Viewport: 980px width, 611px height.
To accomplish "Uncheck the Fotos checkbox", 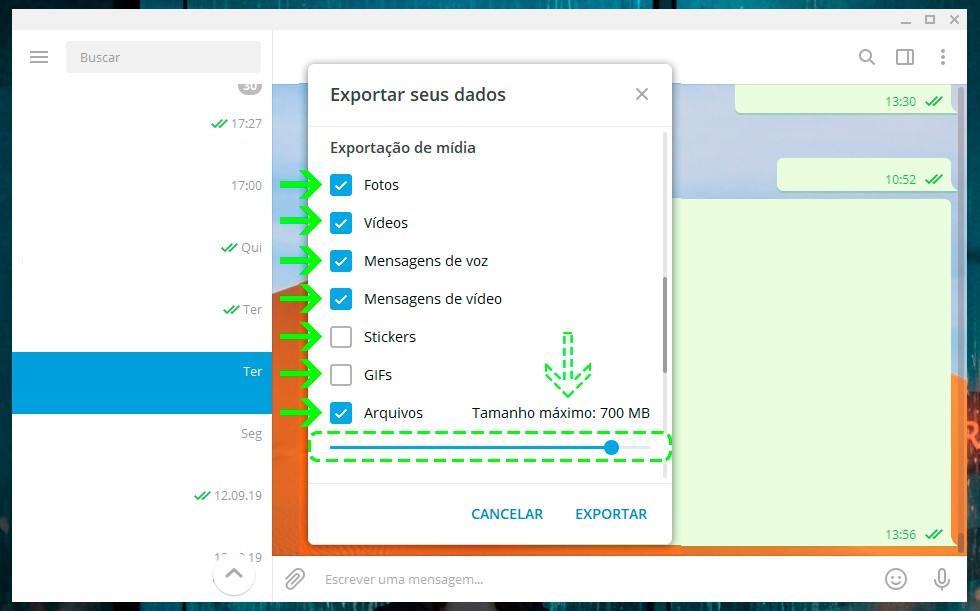I will pos(341,185).
